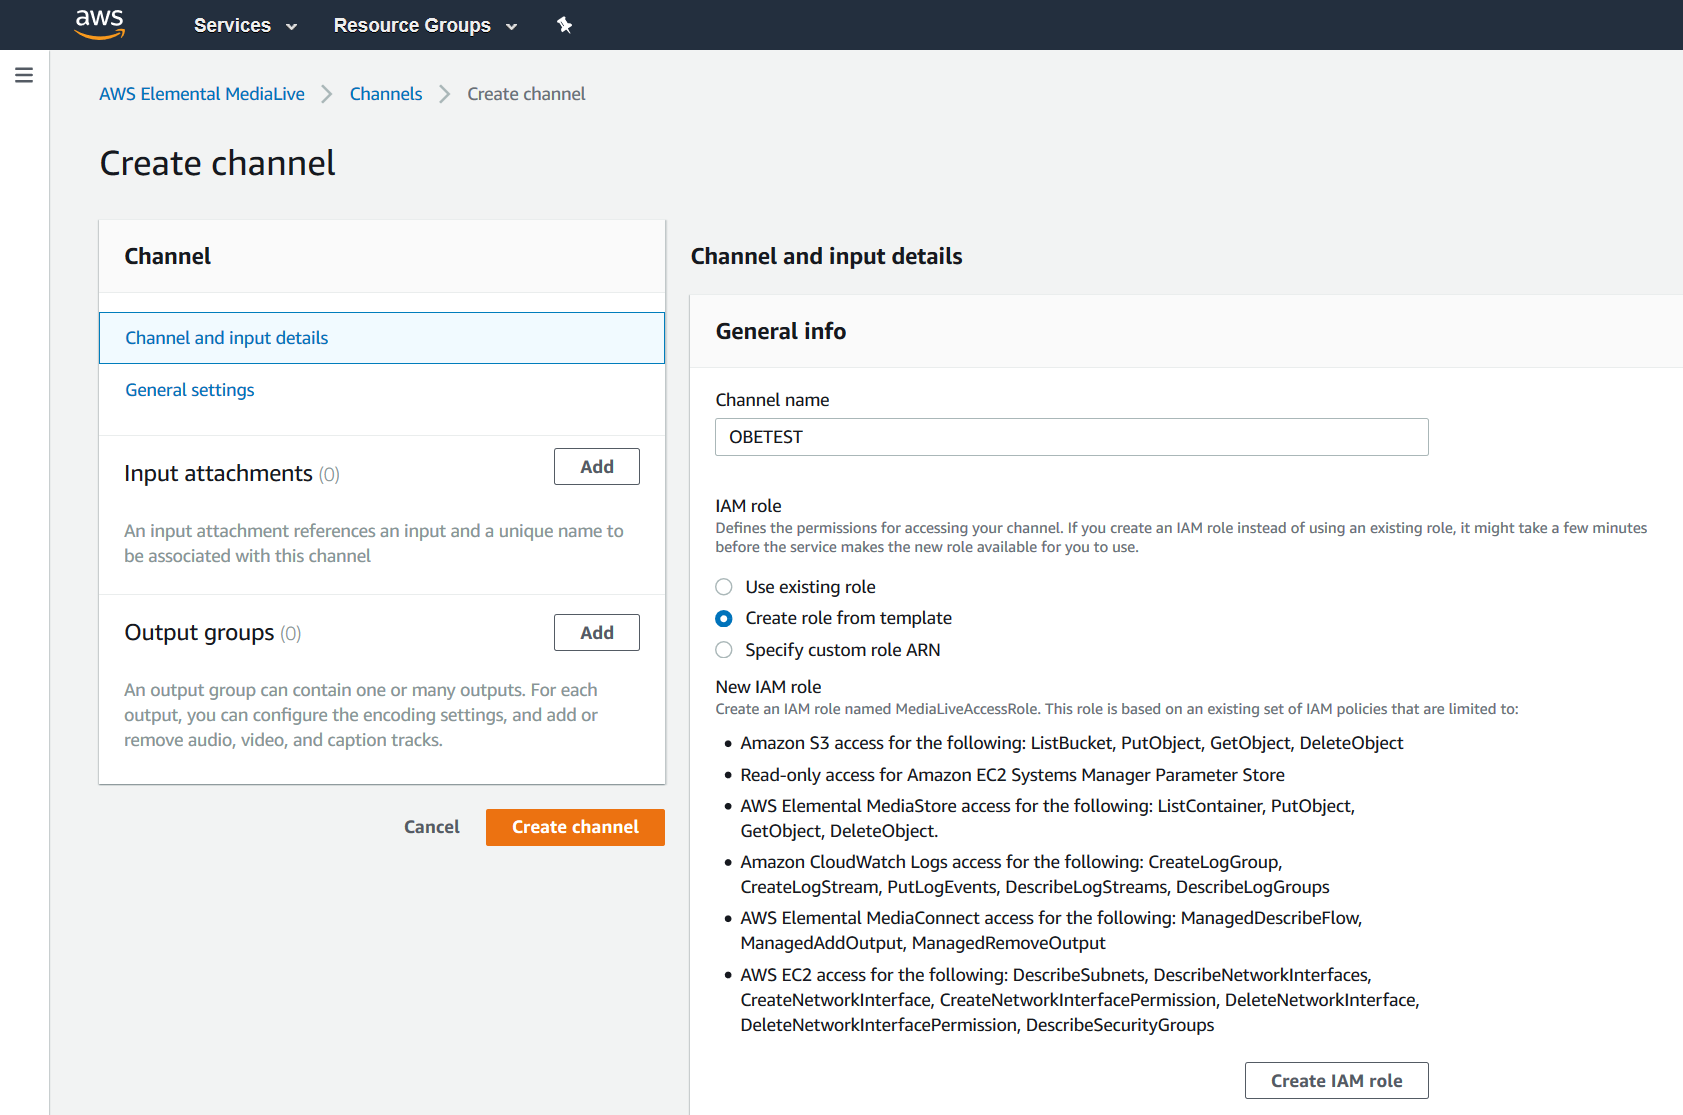Add an input attachment

coord(597,467)
